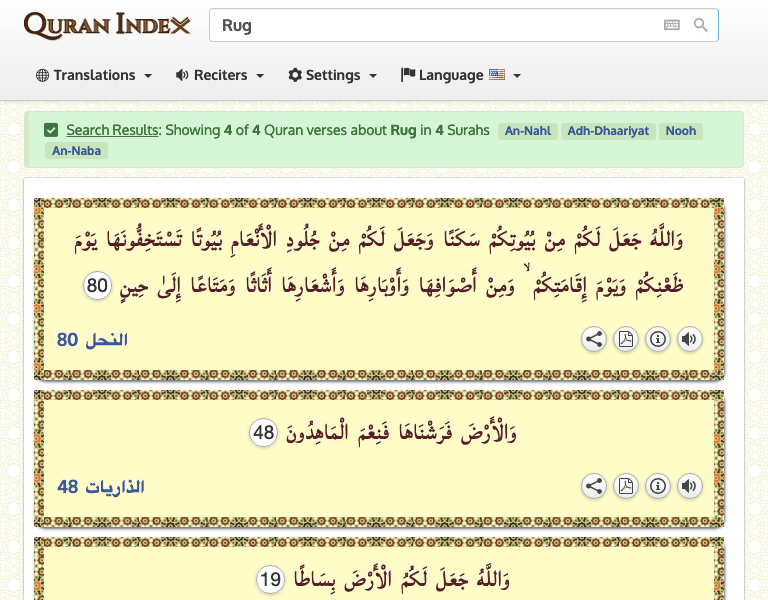Open the Translations dropdown menu
Viewport: 768px width, 600px height.
(94, 75)
